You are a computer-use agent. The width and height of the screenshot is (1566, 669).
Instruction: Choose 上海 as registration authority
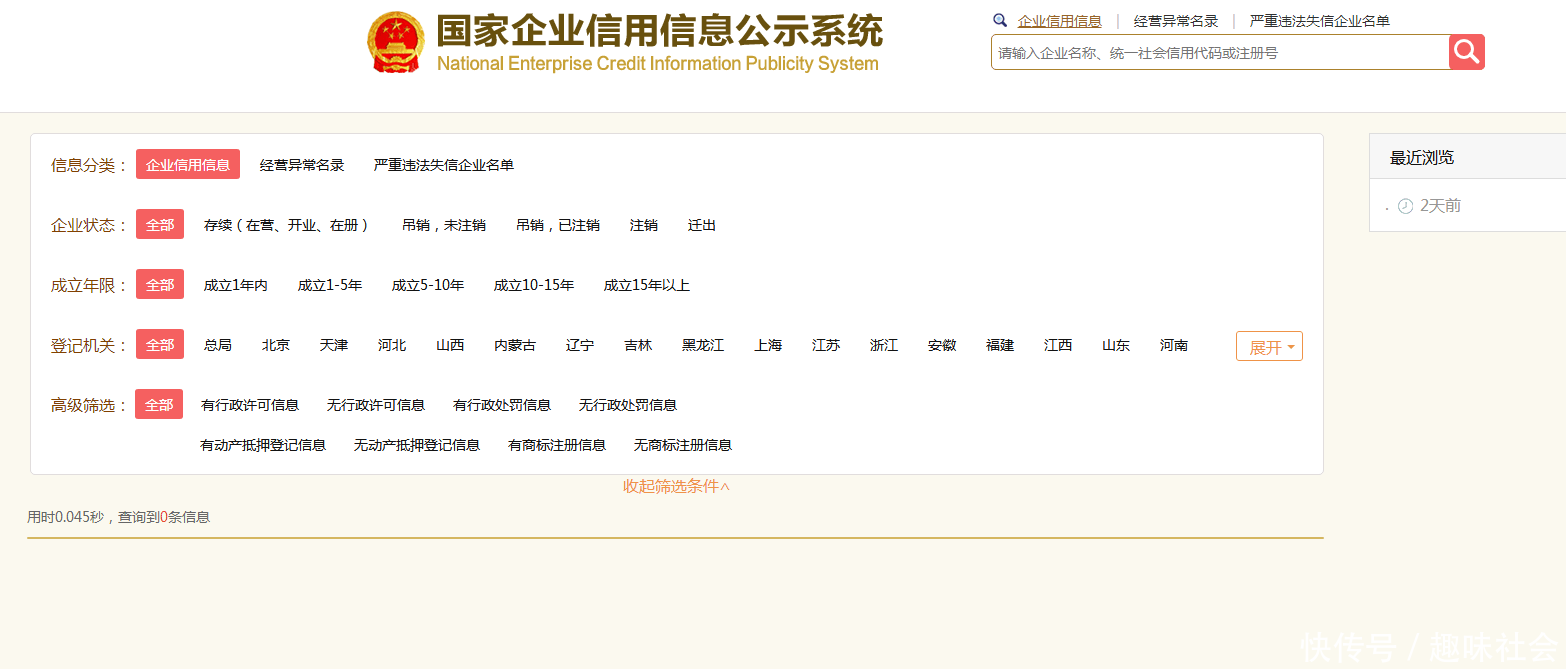point(768,345)
